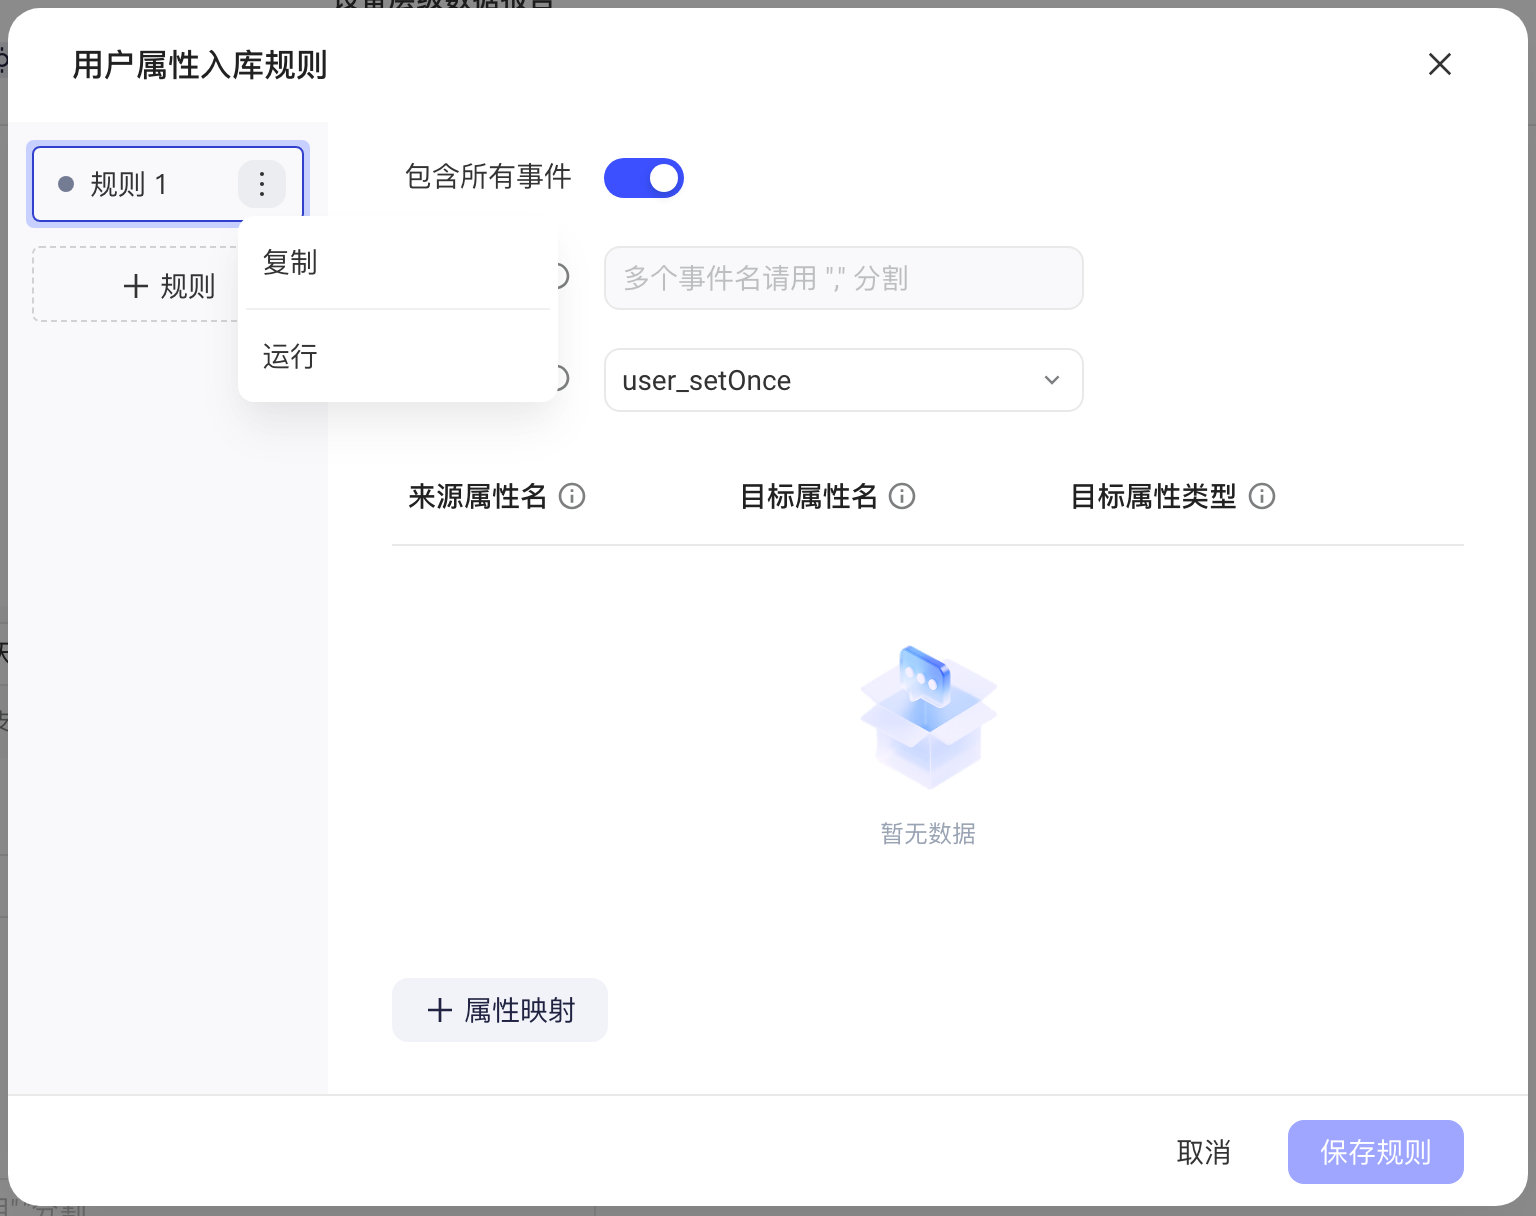
Task: Click the 来源属性名 column header
Action: click(478, 496)
